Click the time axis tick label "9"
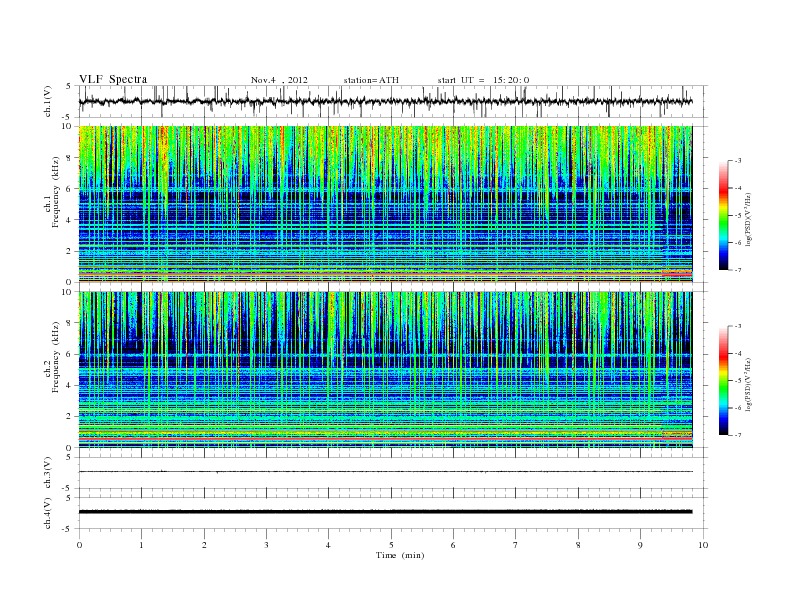The image size is (792, 612). [640, 545]
